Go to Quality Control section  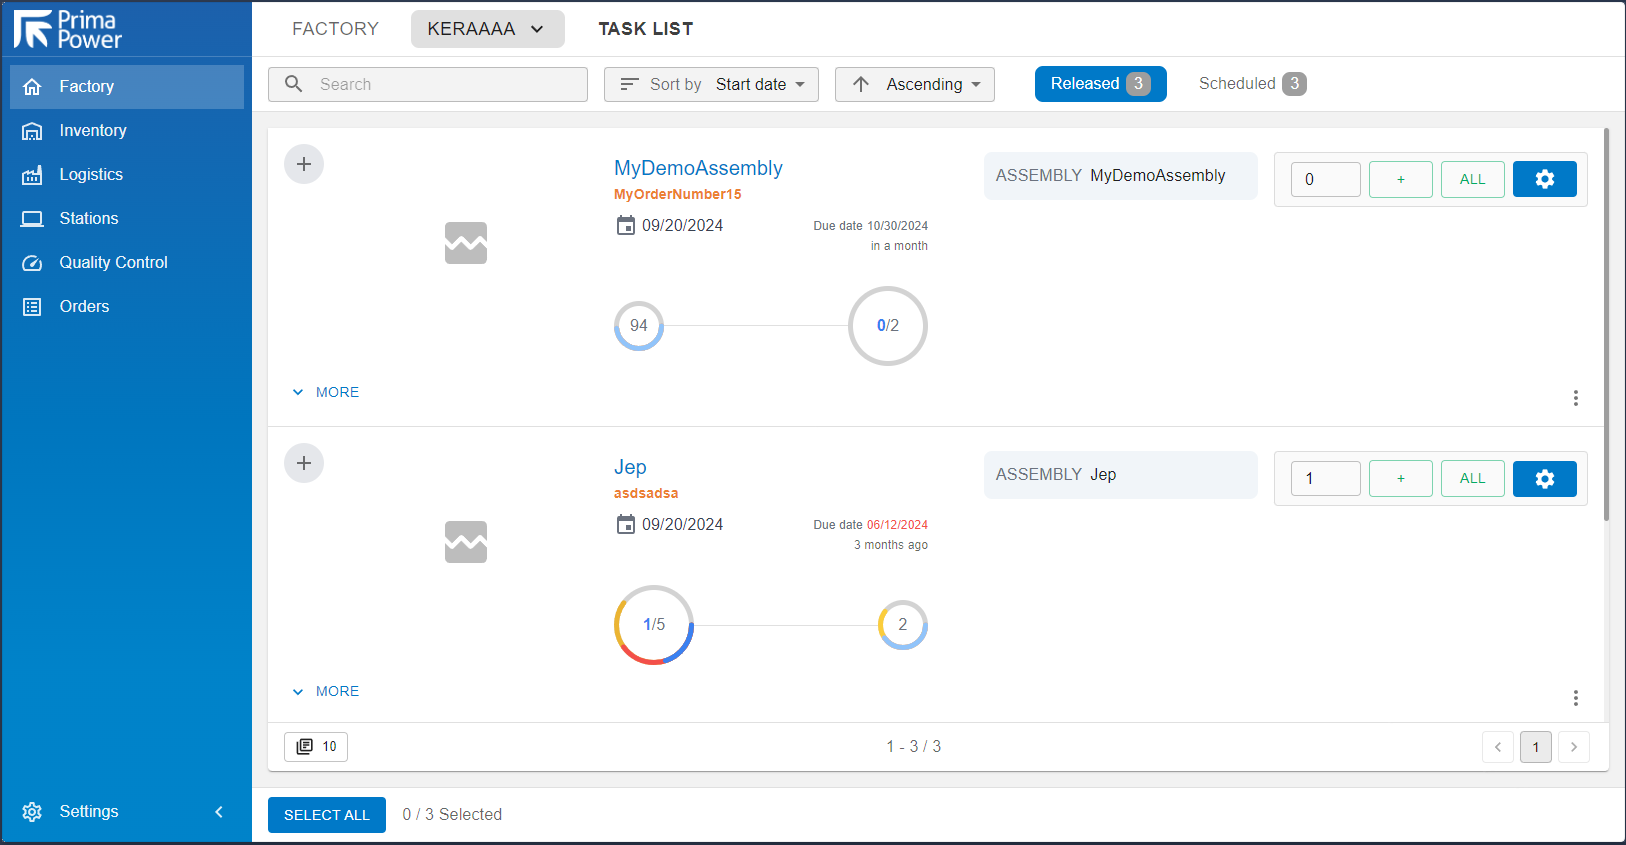[113, 263]
